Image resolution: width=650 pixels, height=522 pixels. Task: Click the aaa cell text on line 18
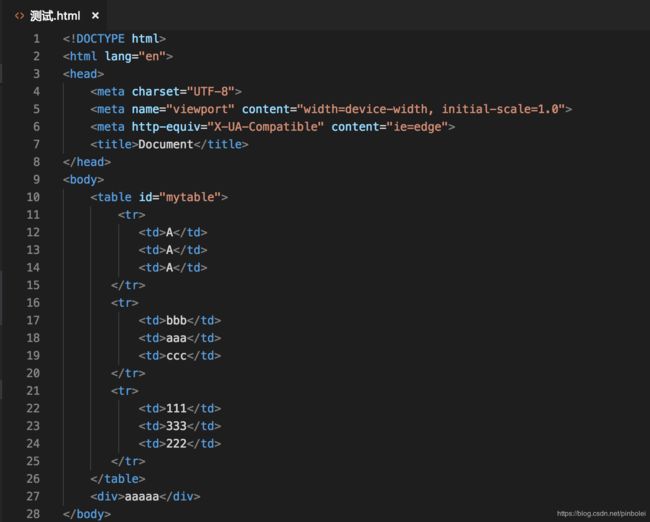(x=176, y=338)
